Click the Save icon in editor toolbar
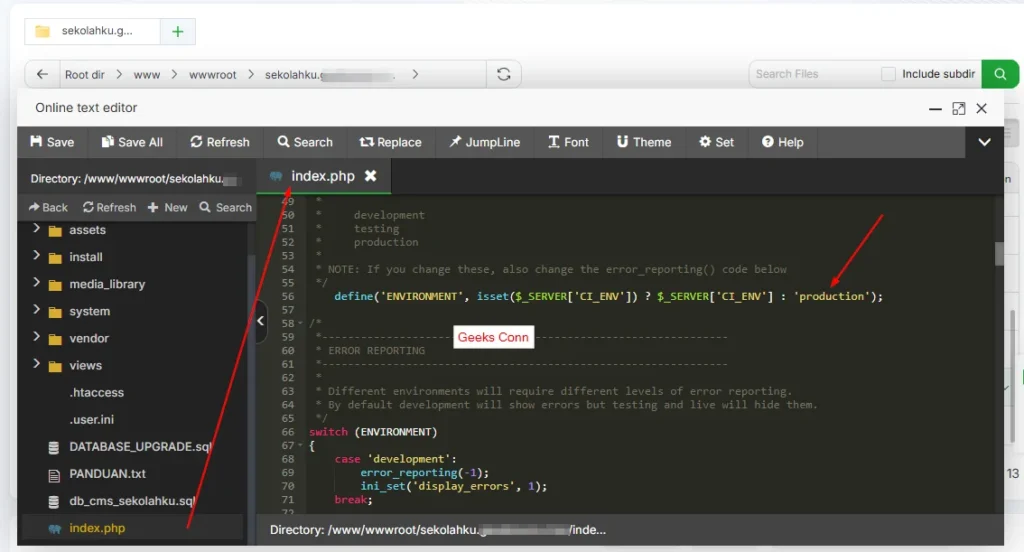Viewport: 1024px width, 552px height. (x=37, y=142)
